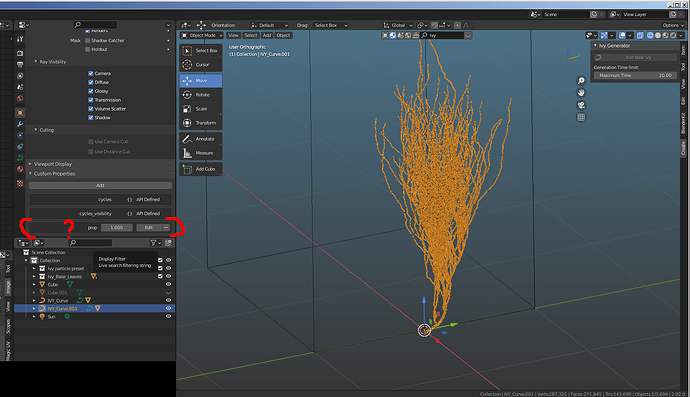
Task: Open the Material properties tab
Action: tap(20, 169)
